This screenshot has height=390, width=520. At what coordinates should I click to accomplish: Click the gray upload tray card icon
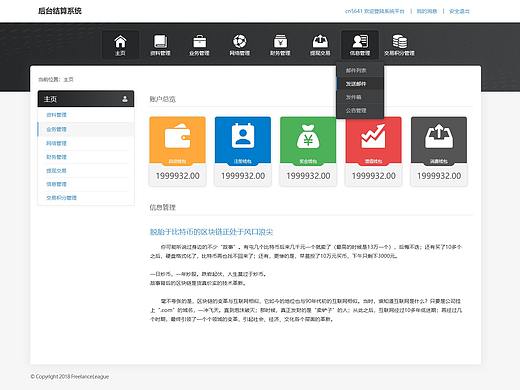coord(439,136)
